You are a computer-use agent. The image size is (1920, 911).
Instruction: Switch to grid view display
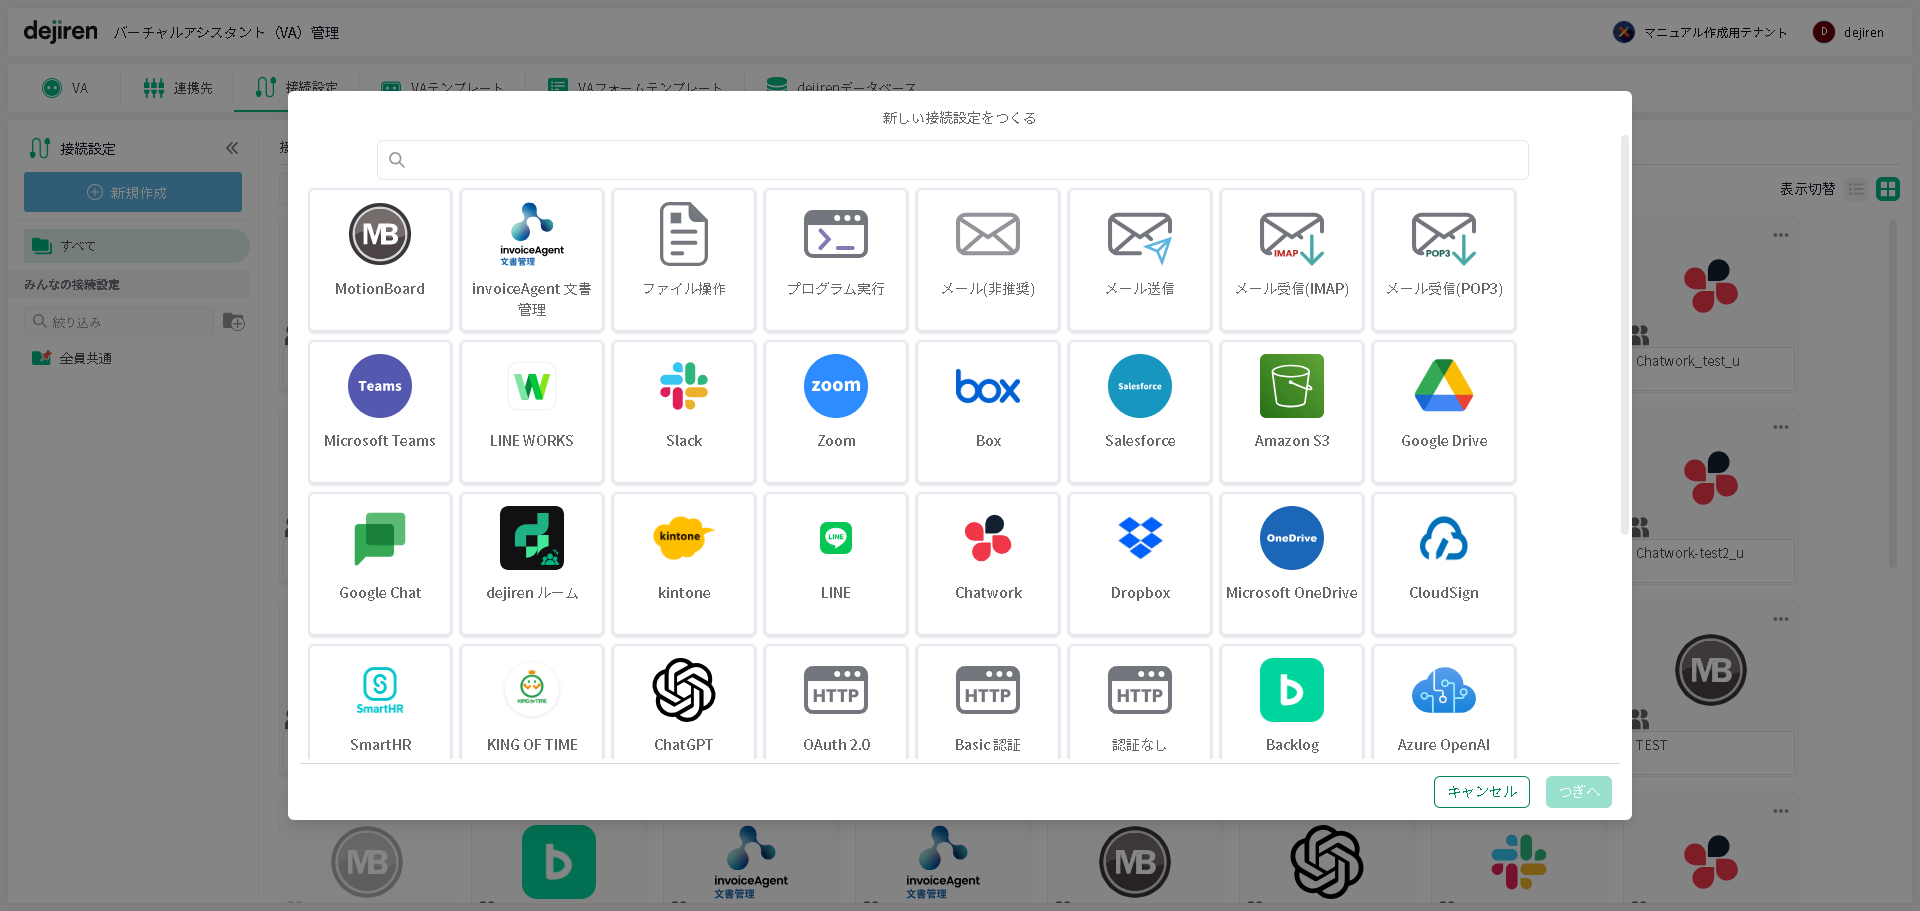point(1887,189)
